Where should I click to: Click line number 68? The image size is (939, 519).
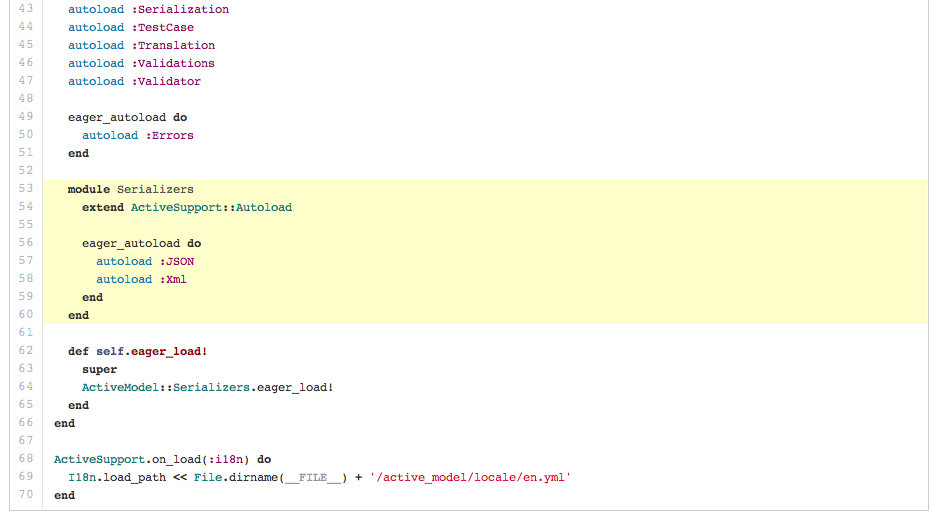[x=25, y=459]
